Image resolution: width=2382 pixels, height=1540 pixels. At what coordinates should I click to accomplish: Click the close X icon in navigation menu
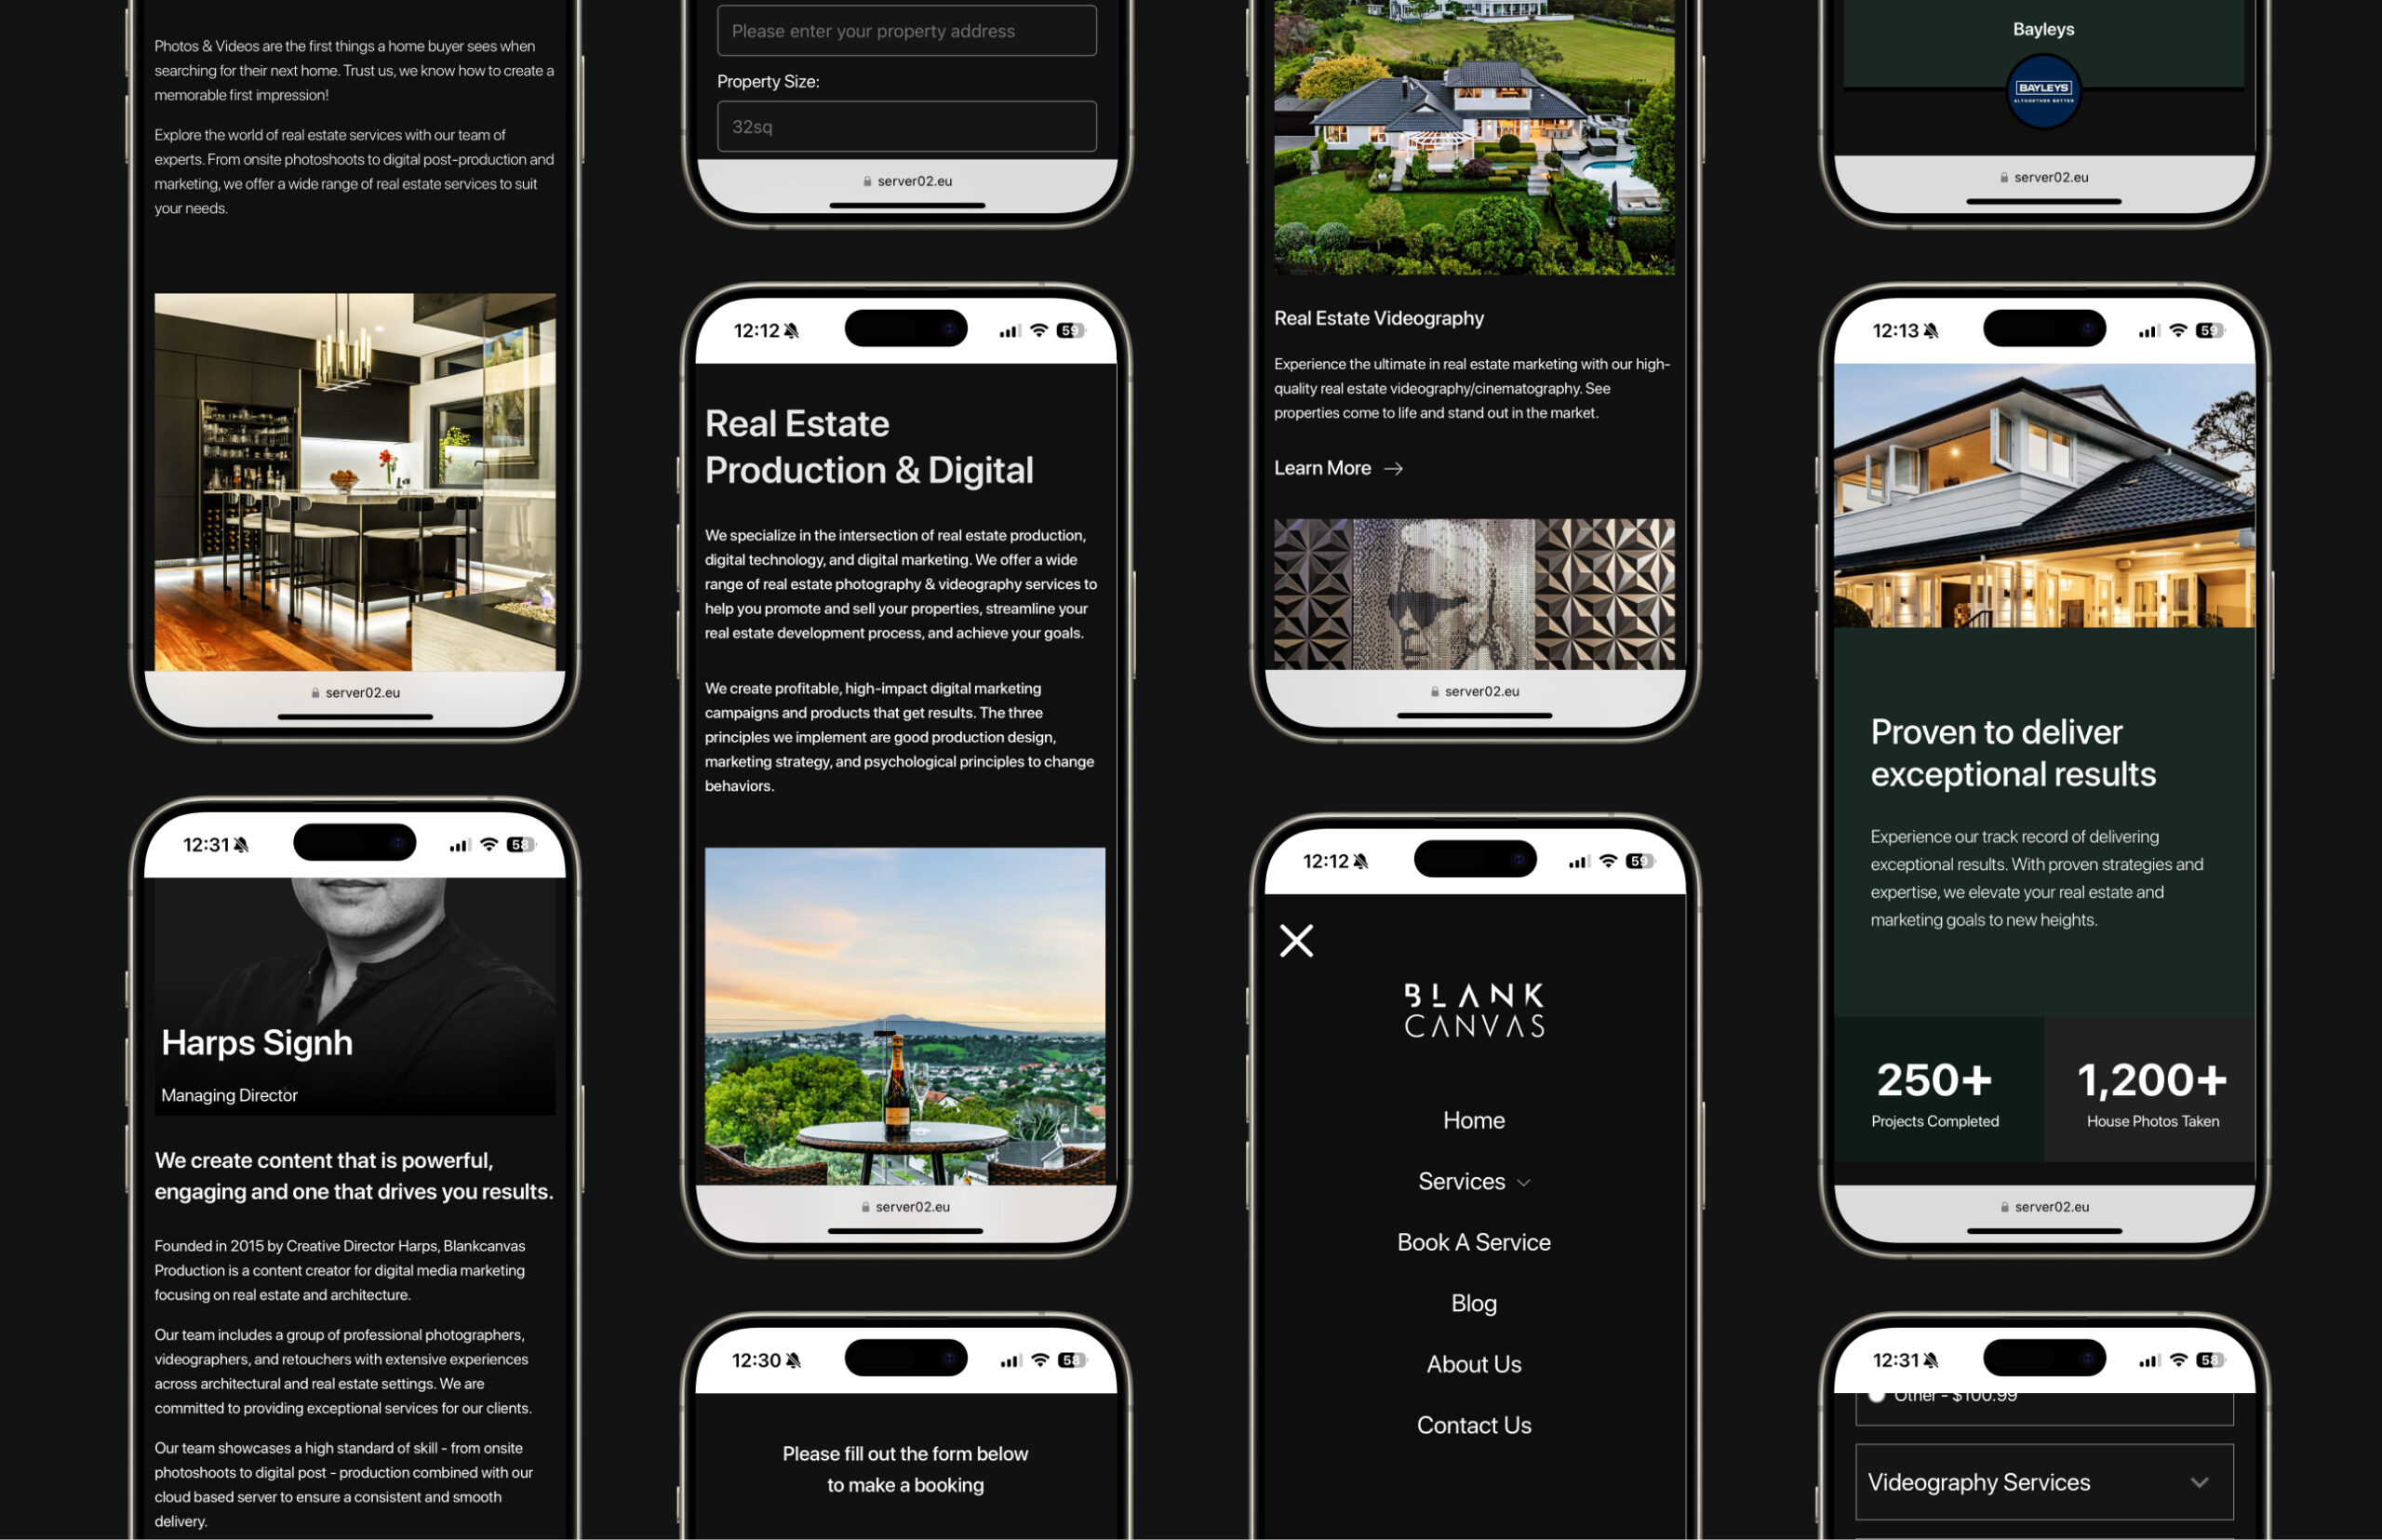(1297, 938)
